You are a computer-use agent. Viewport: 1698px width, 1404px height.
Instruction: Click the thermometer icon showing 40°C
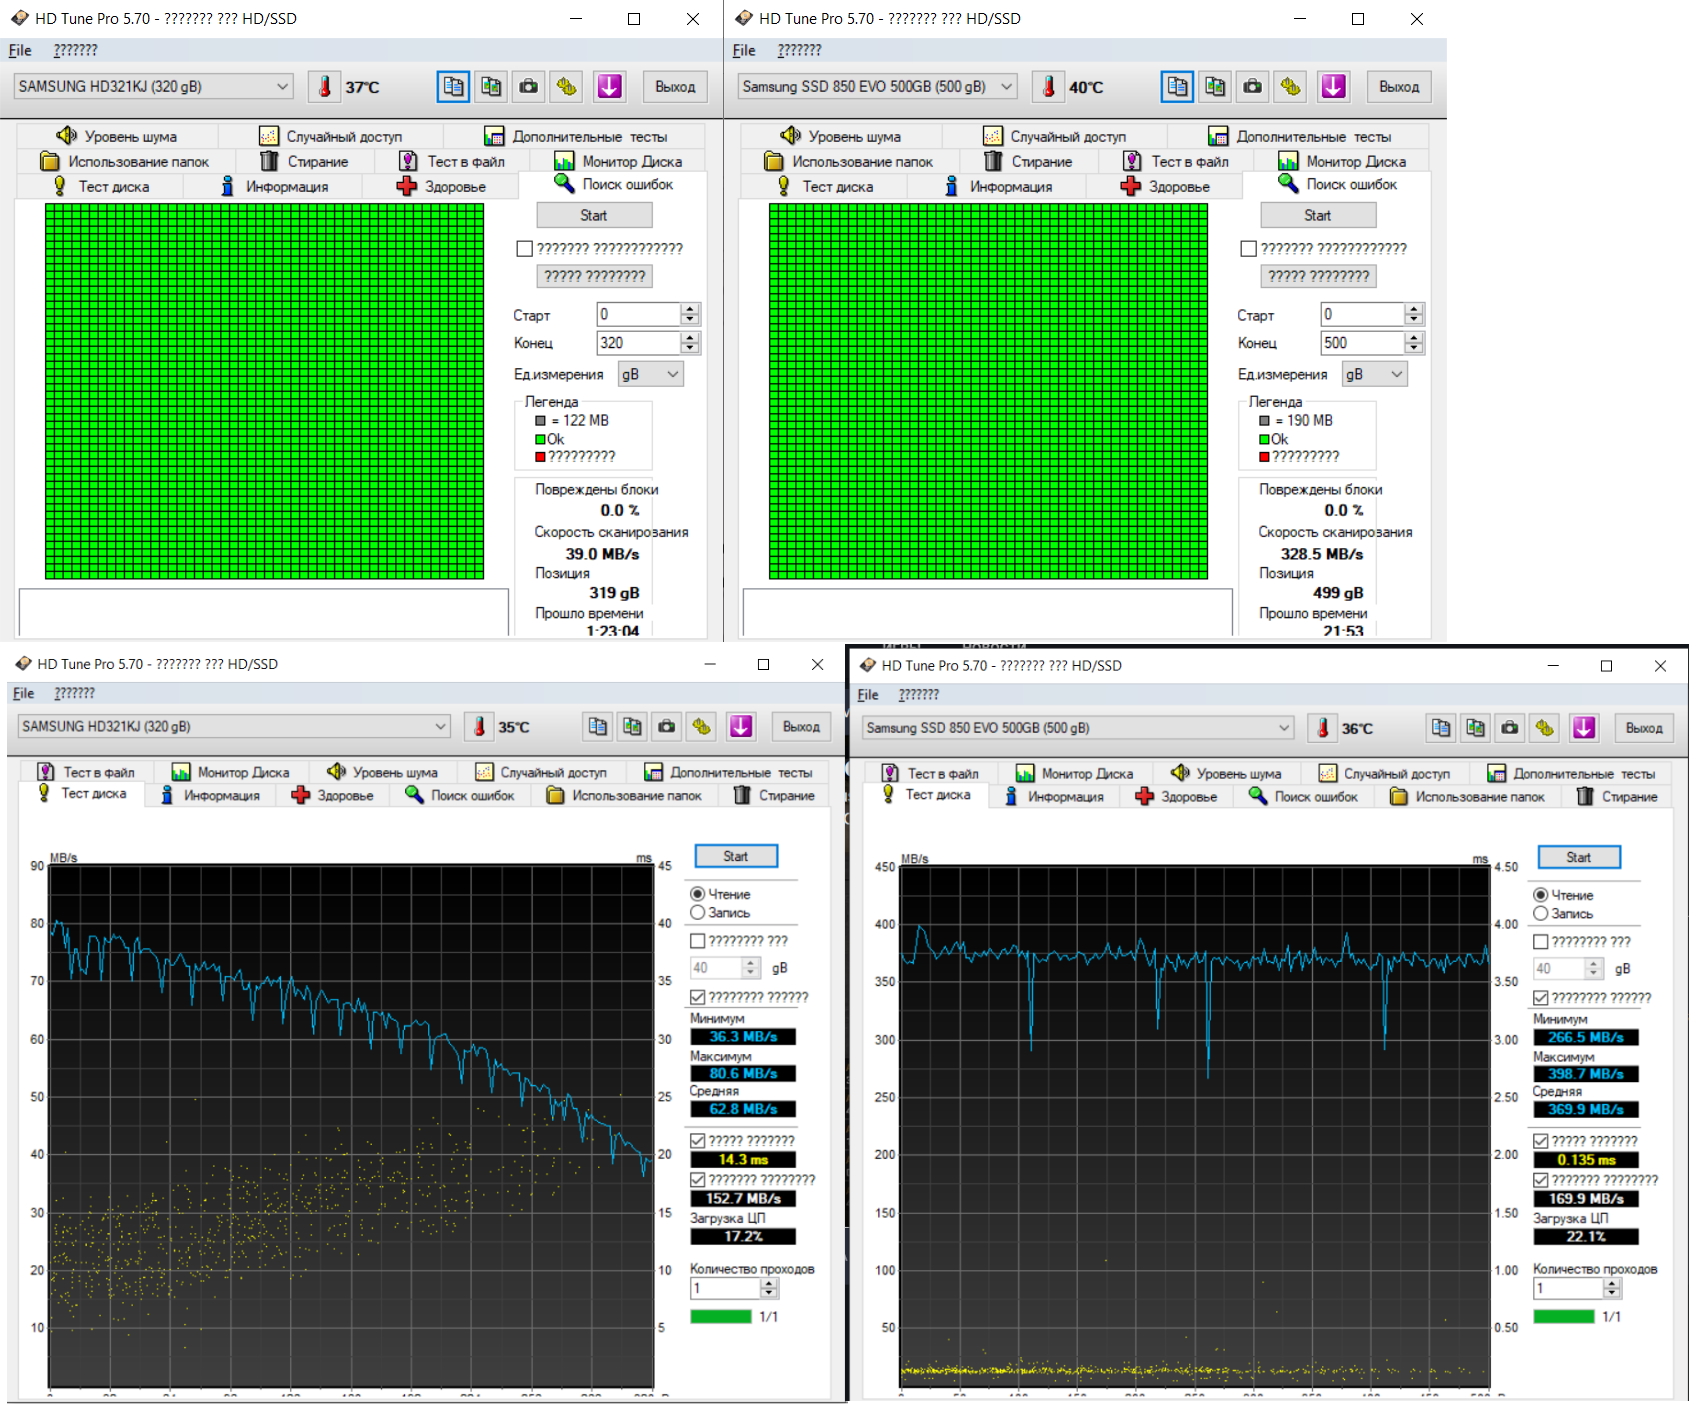point(1048,87)
